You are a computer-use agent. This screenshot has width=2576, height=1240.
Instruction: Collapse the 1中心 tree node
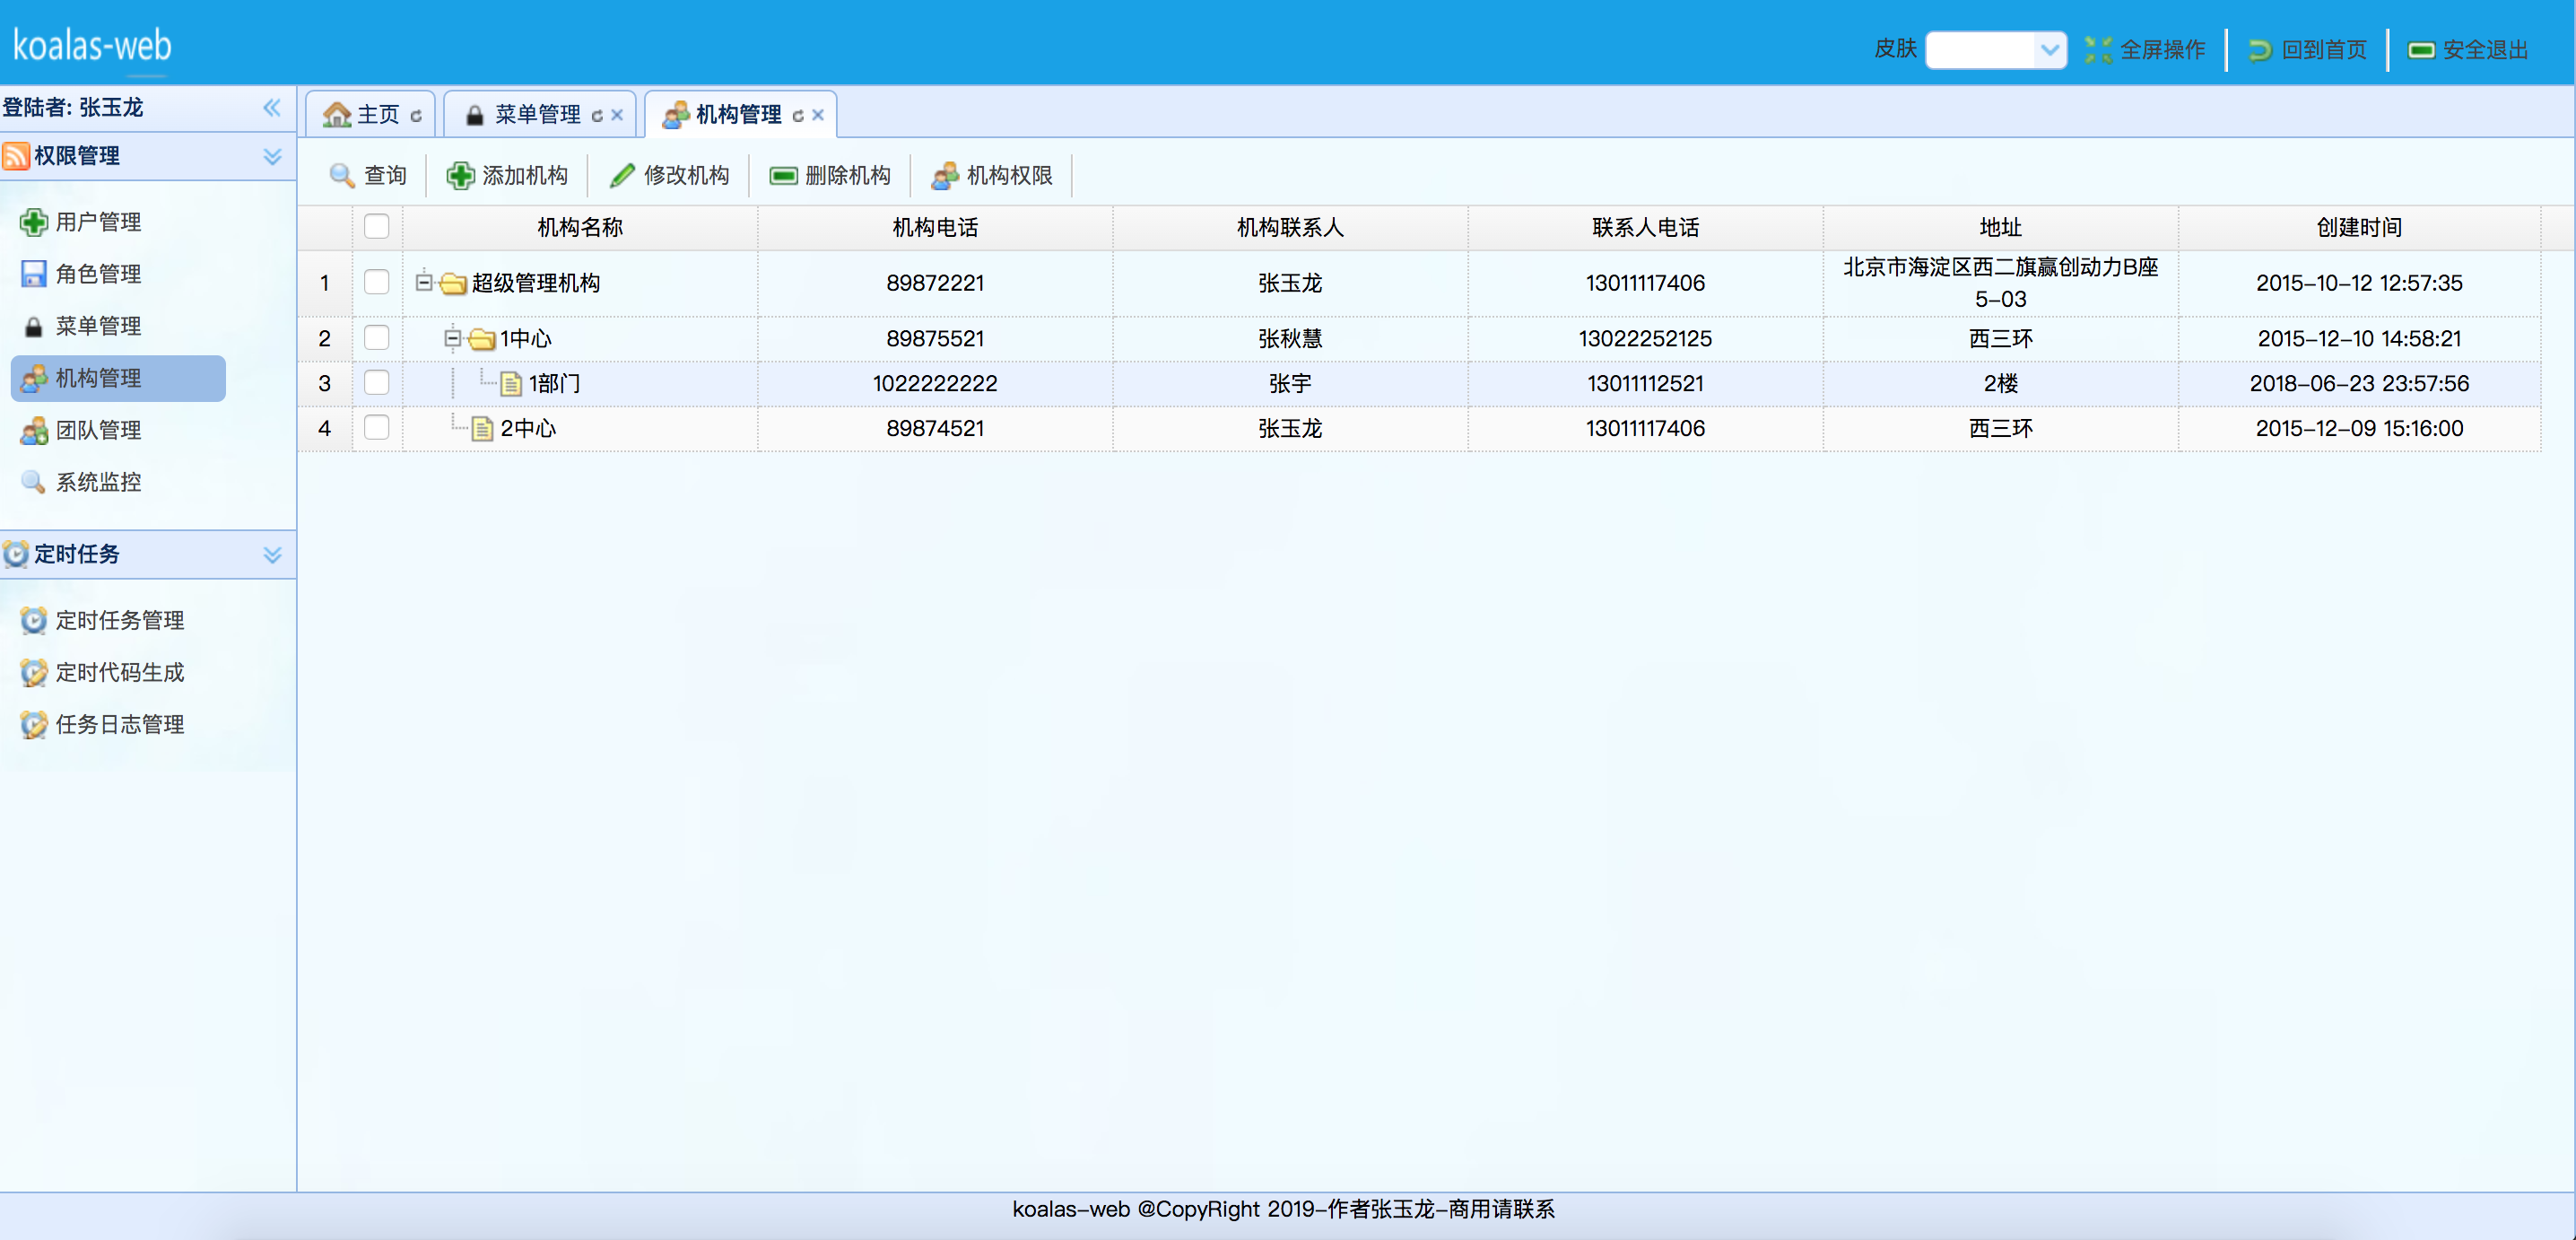453,338
